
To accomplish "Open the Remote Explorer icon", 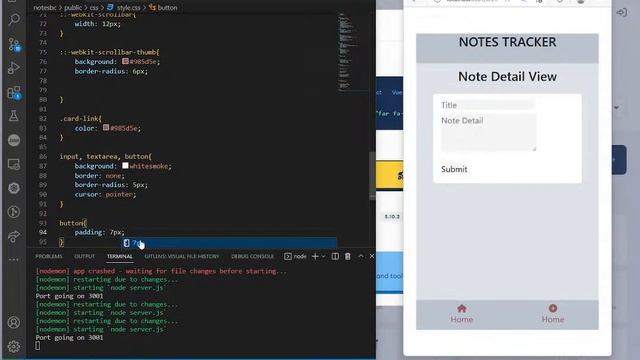I will click(14, 164).
